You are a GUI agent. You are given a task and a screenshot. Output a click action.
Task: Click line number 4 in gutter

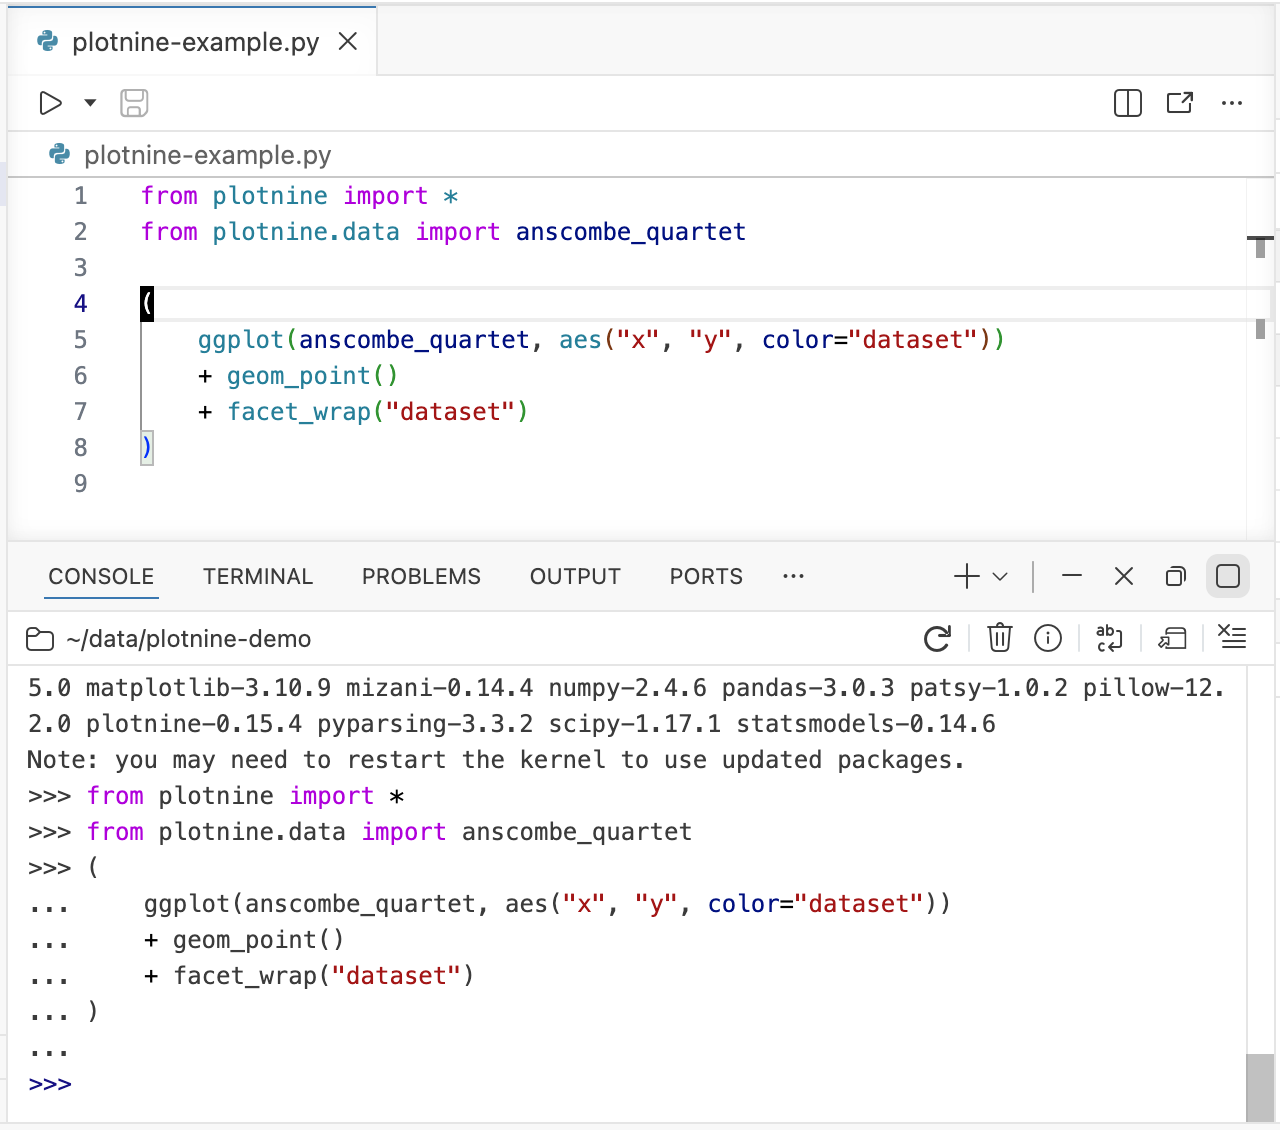point(80,303)
